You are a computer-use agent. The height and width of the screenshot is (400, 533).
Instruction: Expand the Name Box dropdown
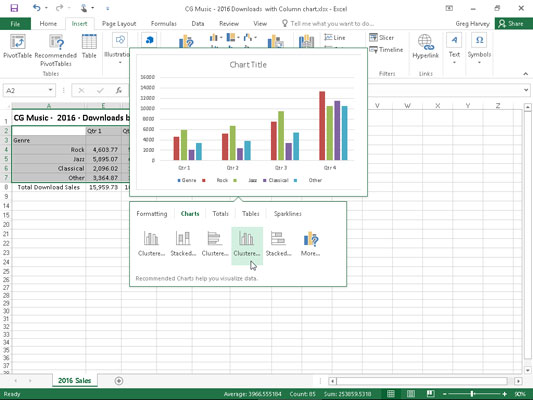point(50,90)
